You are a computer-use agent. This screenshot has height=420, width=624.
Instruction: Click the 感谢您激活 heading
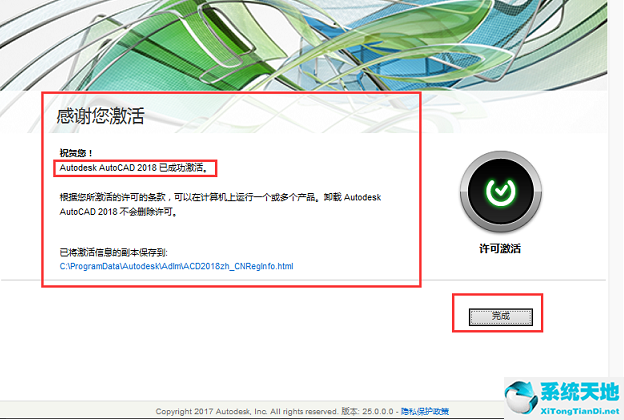[100, 116]
